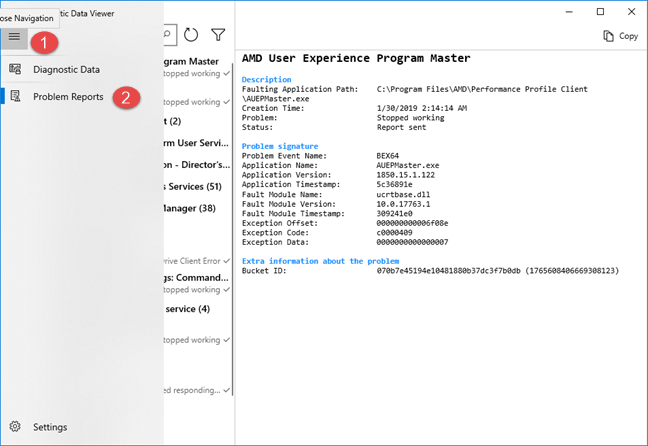Screen dimensions: 648x446
Task: Click 'Extra information about the problem' heading
Action: coord(320,261)
